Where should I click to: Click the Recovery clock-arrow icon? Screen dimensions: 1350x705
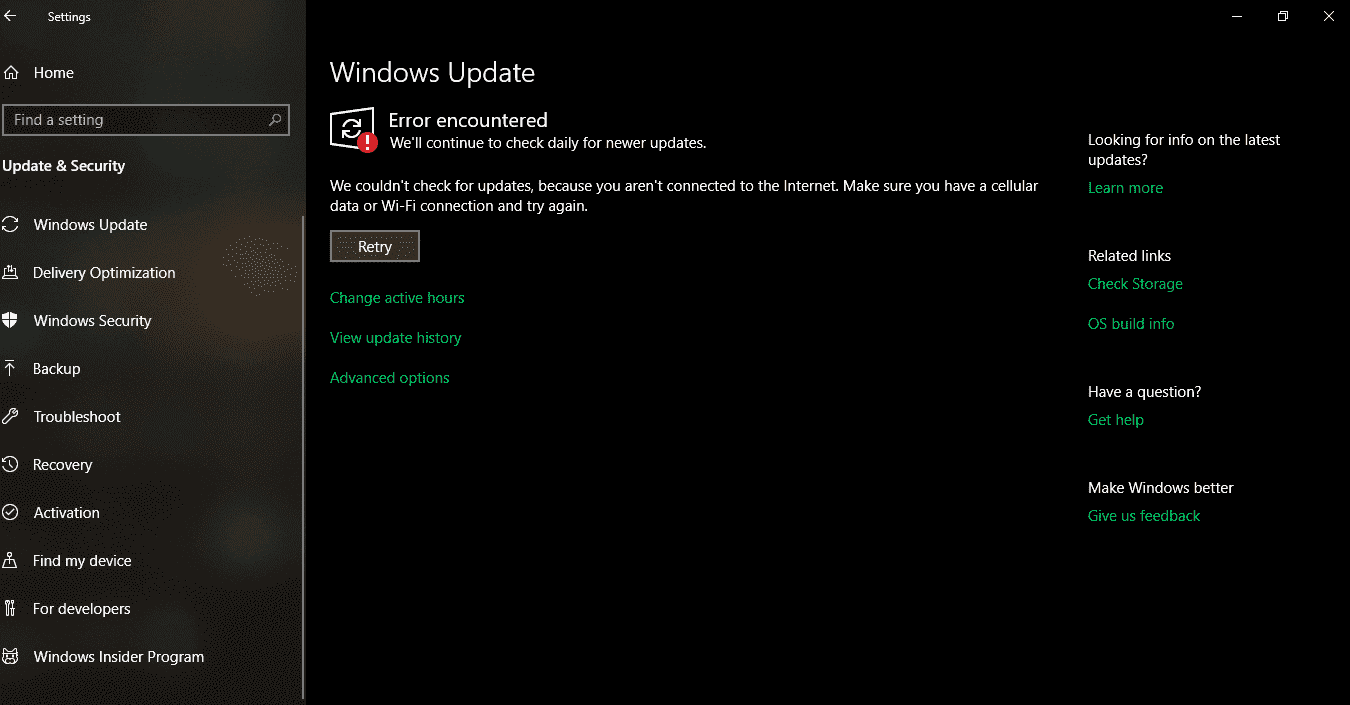[x=11, y=465]
